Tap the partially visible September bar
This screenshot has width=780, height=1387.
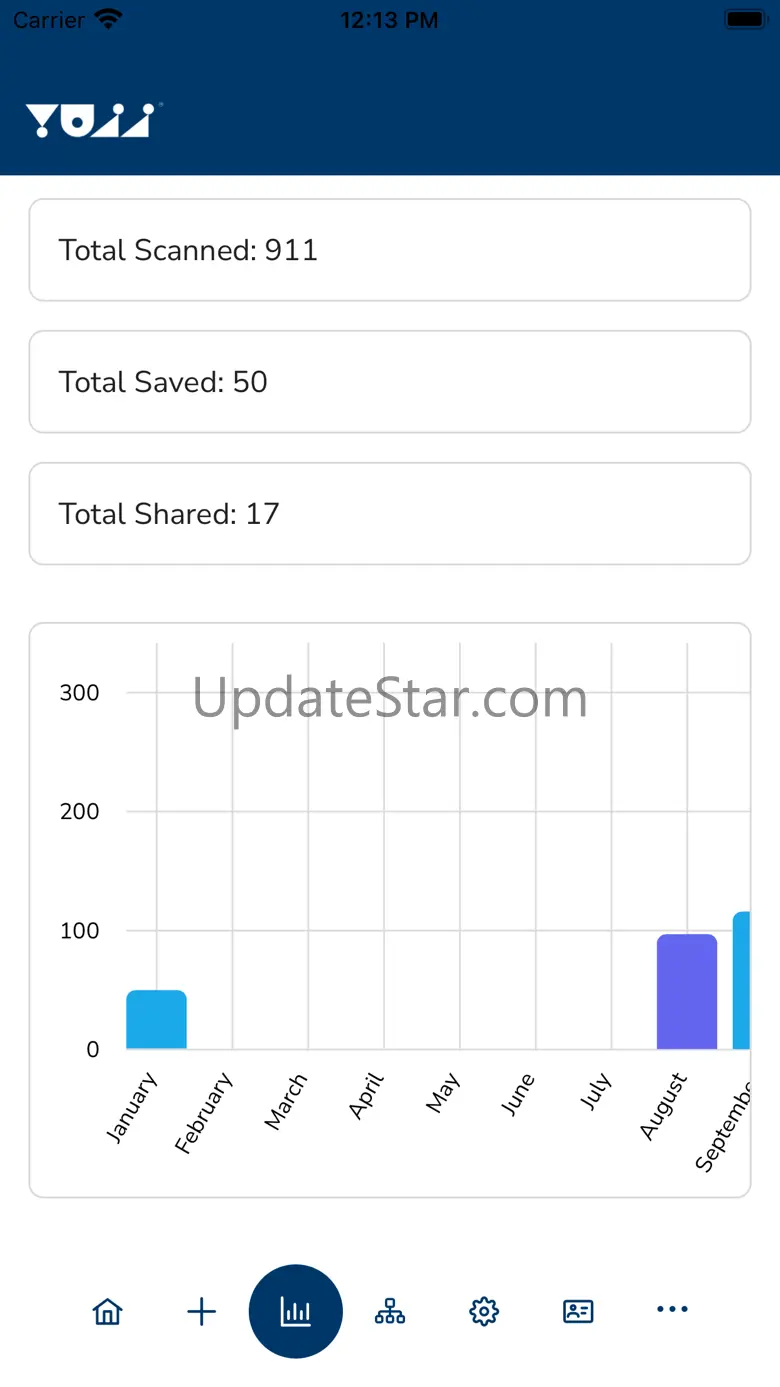click(741, 981)
